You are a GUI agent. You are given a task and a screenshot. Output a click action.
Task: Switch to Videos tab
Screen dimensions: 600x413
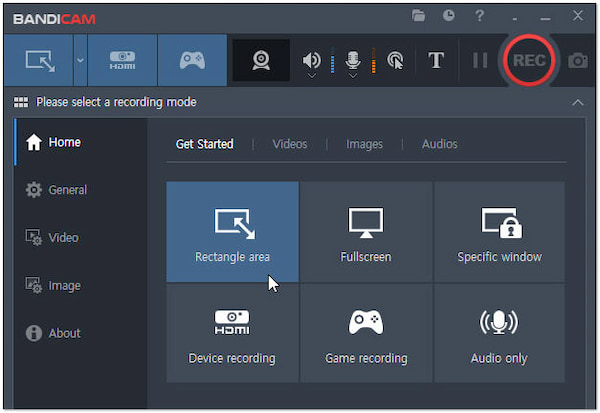pos(290,144)
